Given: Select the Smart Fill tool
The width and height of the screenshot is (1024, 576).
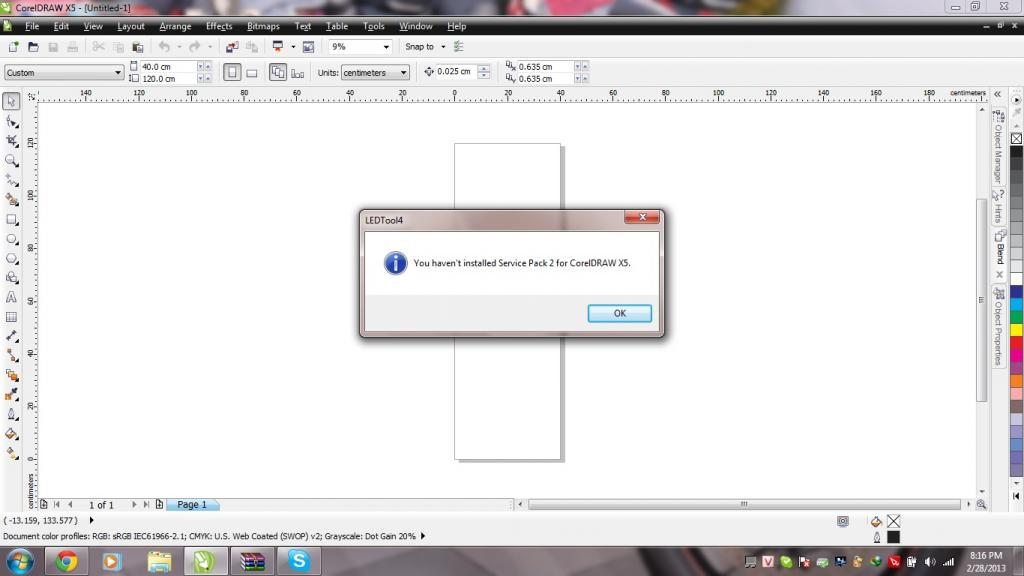Looking at the screenshot, I should pos(11,200).
